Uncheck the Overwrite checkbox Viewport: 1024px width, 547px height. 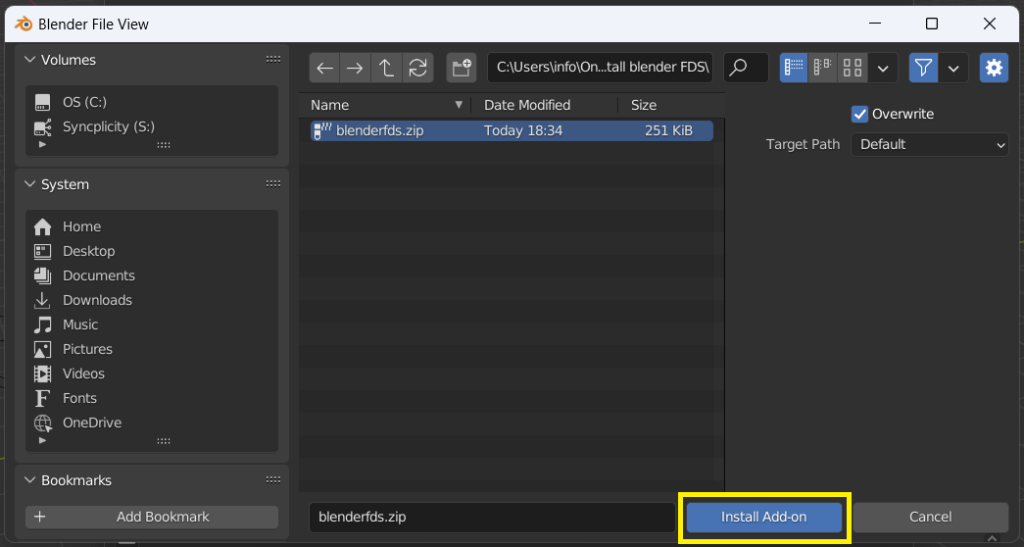click(x=859, y=114)
